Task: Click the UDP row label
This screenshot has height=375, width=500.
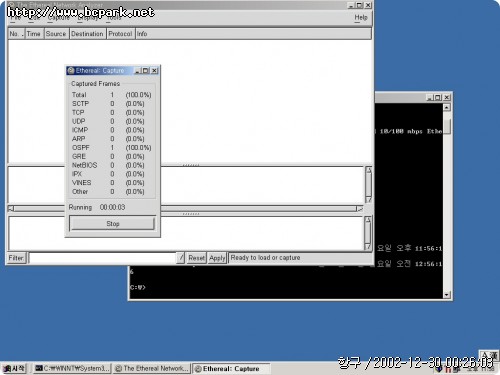Action: (x=78, y=121)
